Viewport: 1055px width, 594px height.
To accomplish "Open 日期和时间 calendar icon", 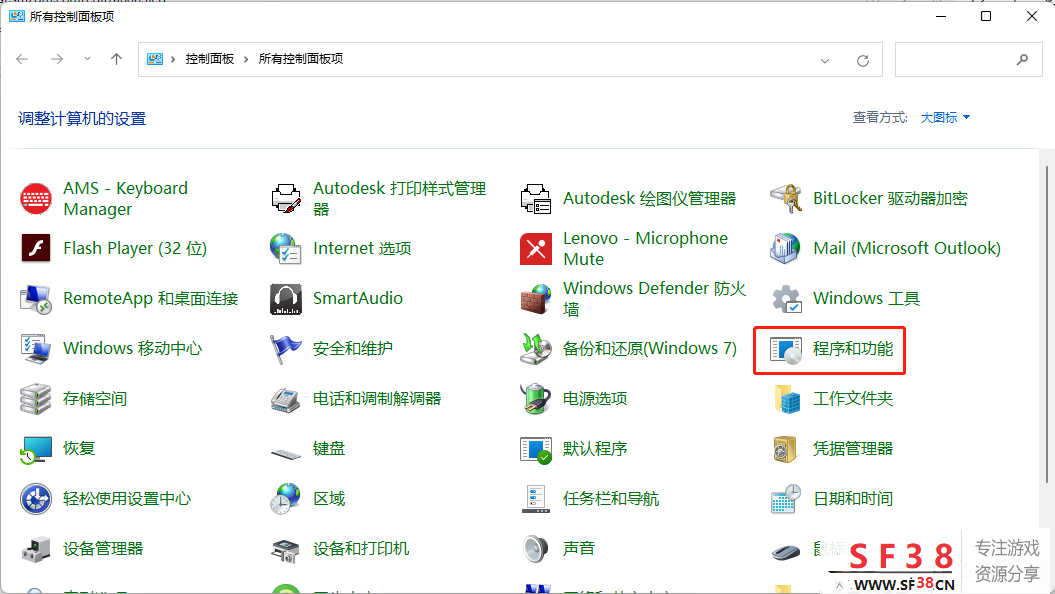I will [785, 499].
